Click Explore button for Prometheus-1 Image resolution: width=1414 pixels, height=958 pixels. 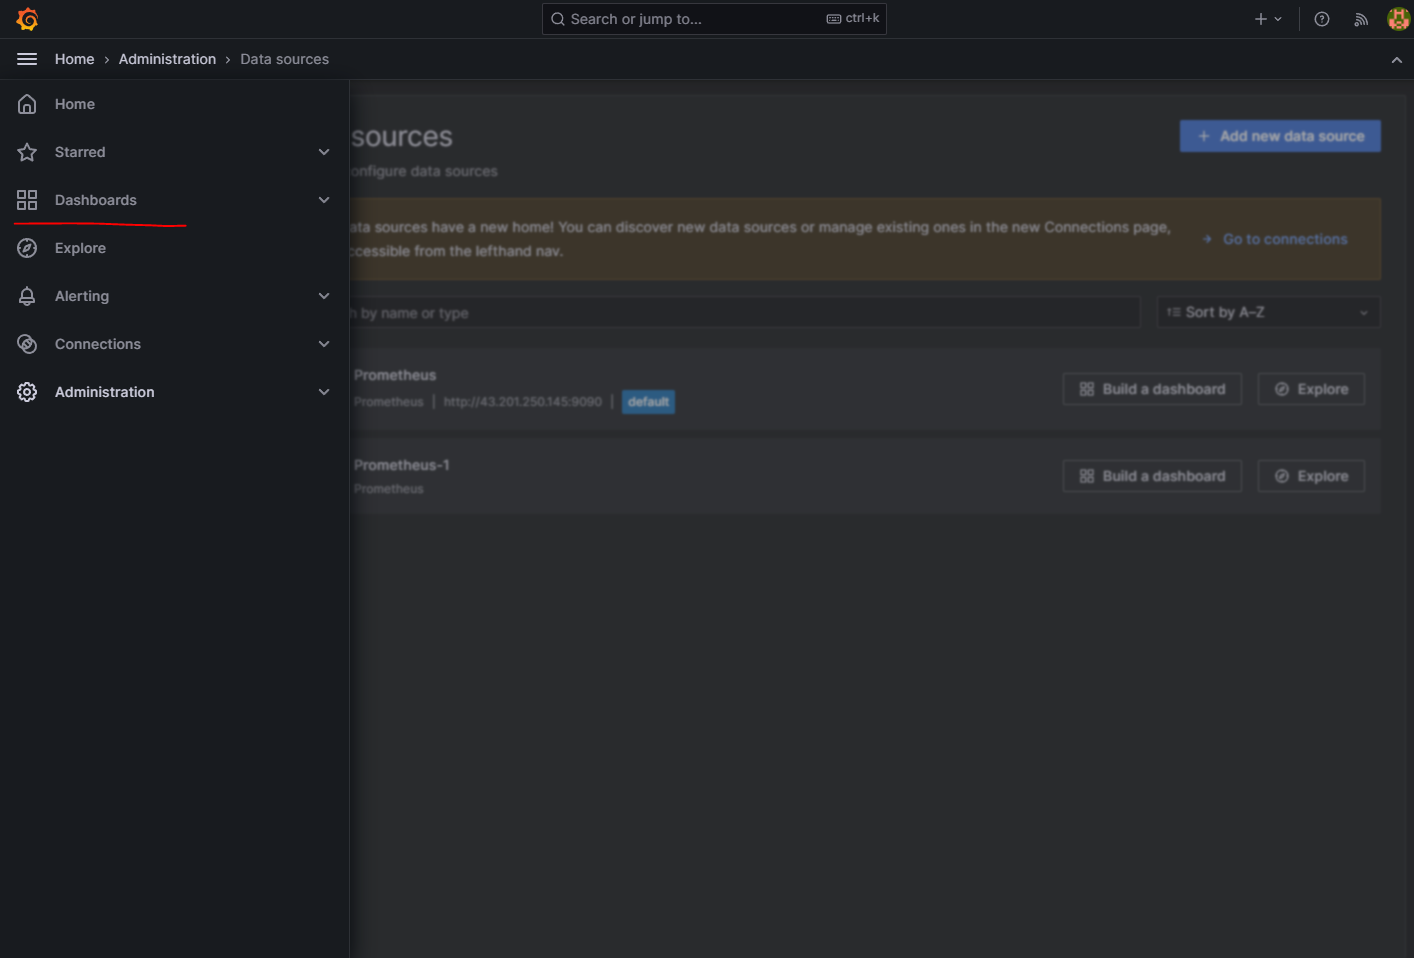coord(1311,476)
